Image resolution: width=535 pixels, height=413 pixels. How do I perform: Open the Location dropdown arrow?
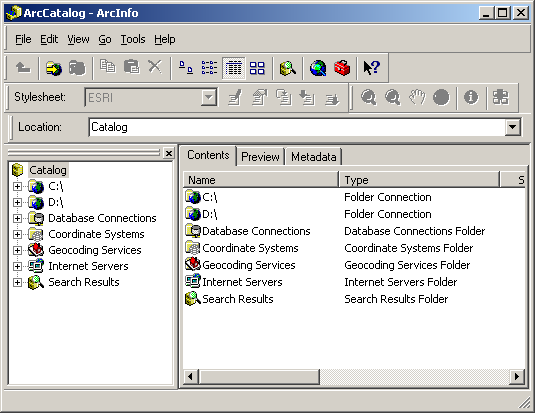512,127
